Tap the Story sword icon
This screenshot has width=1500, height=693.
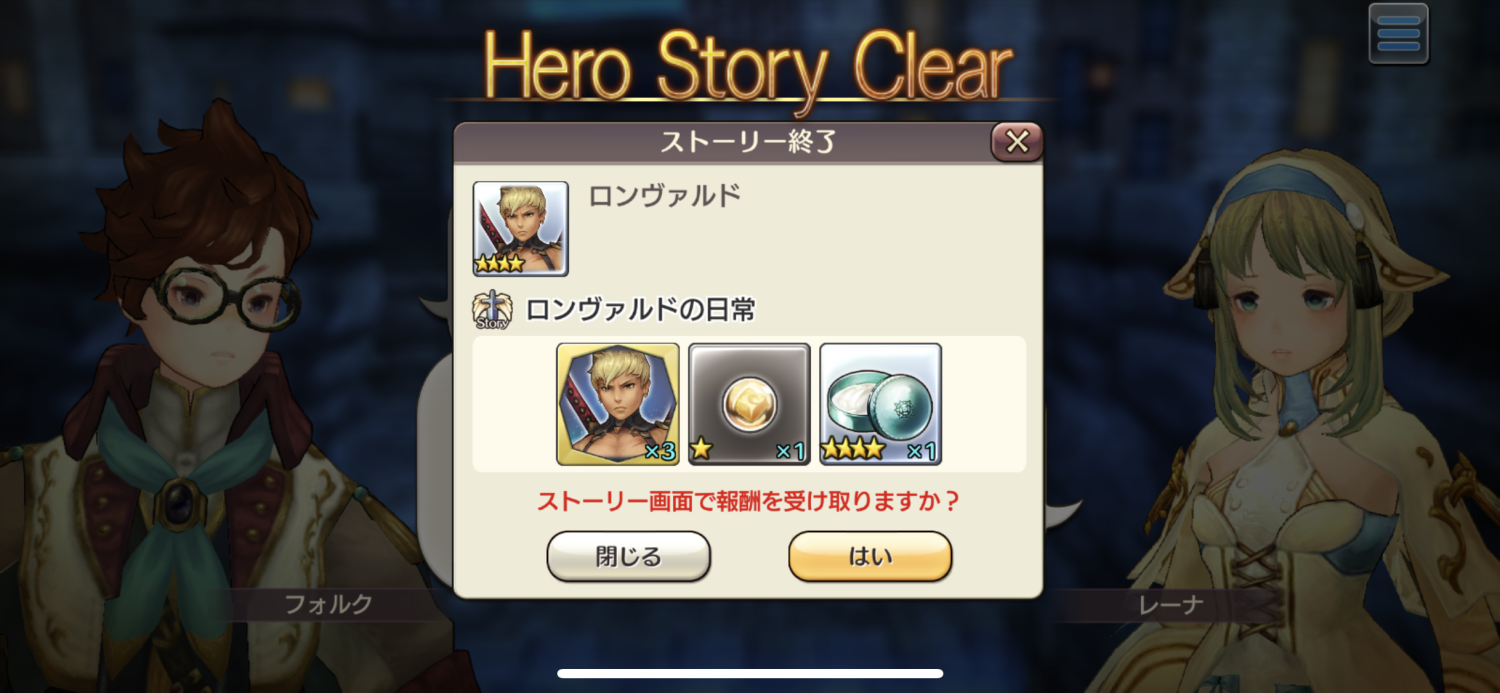click(492, 311)
